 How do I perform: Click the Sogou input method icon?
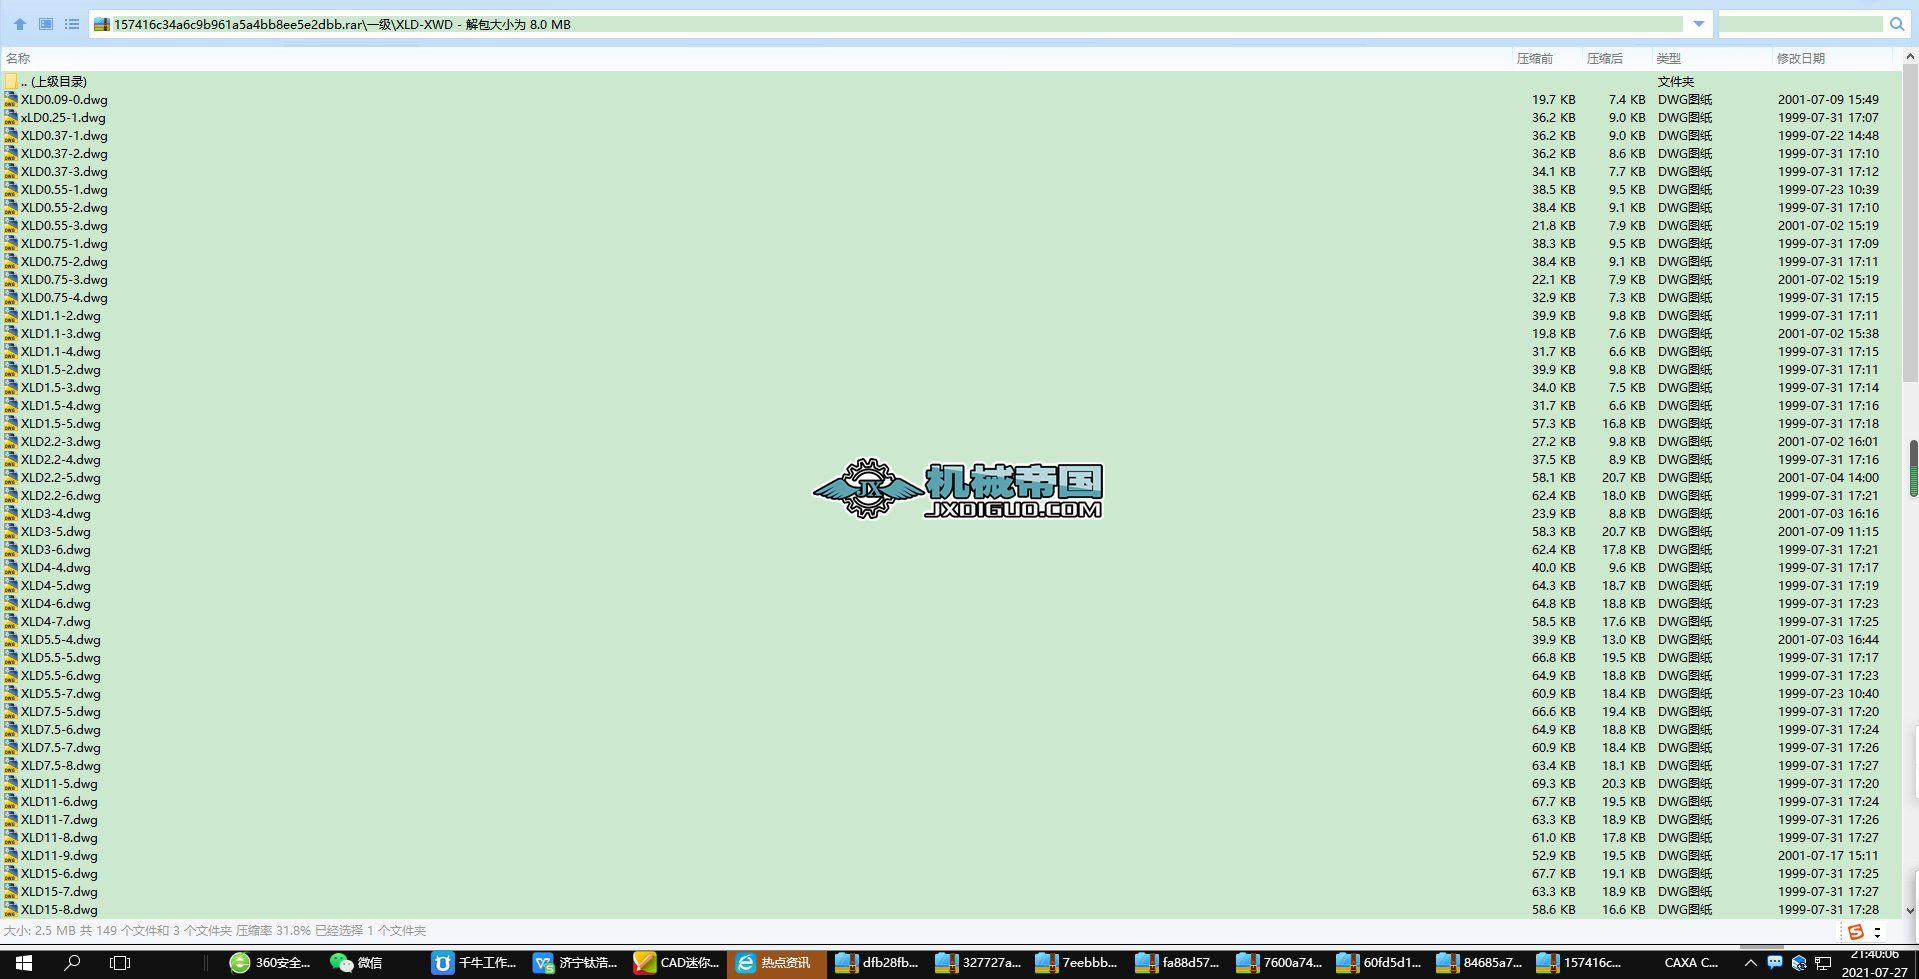pyautogui.click(x=1856, y=932)
